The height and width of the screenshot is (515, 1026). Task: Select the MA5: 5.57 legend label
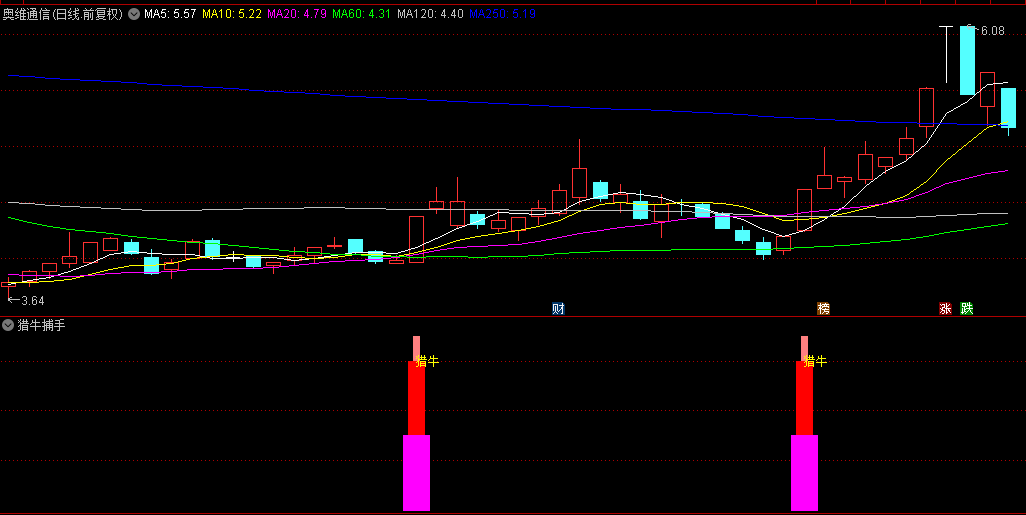point(170,14)
